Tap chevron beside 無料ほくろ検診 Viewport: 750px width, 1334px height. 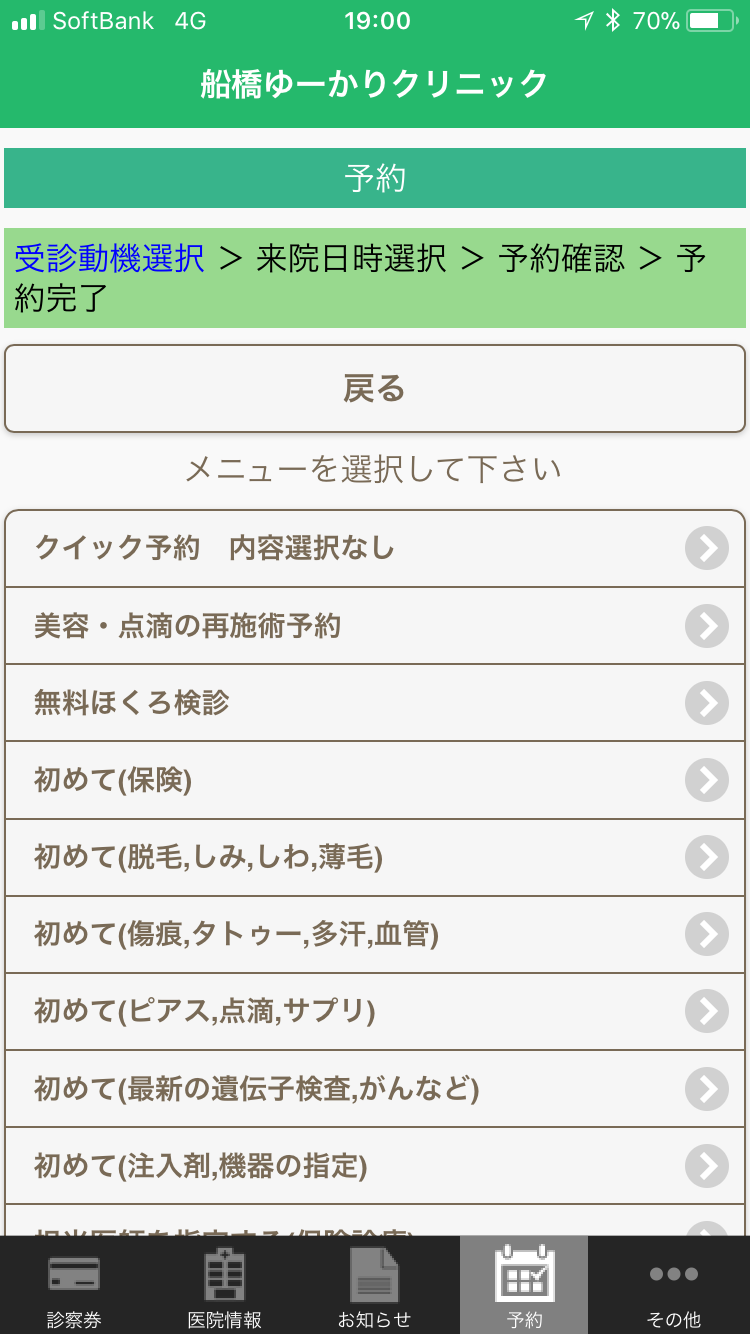click(707, 703)
